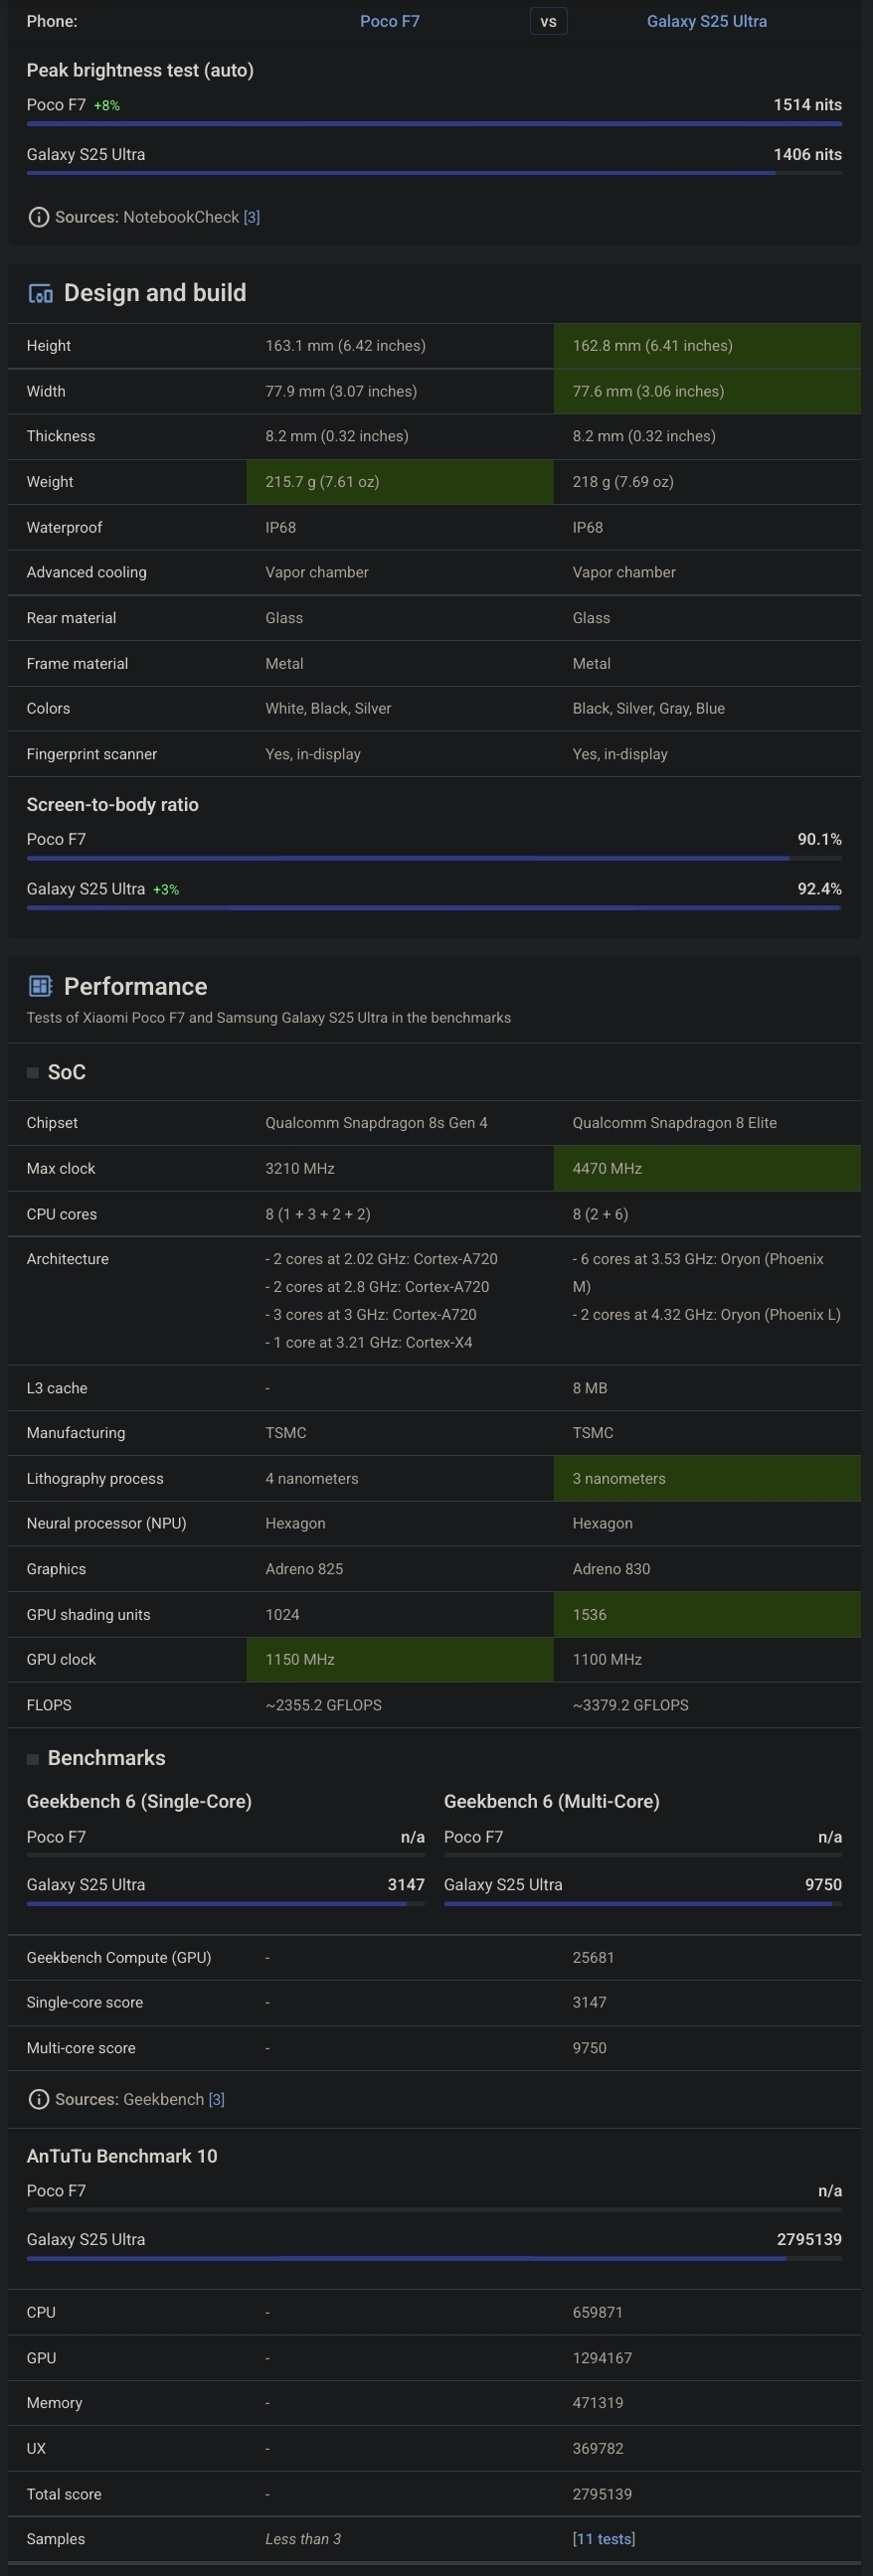873x2576 pixels.
Task: Click the highlighted 162.8 mm height cell
Action: coord(707,346)
